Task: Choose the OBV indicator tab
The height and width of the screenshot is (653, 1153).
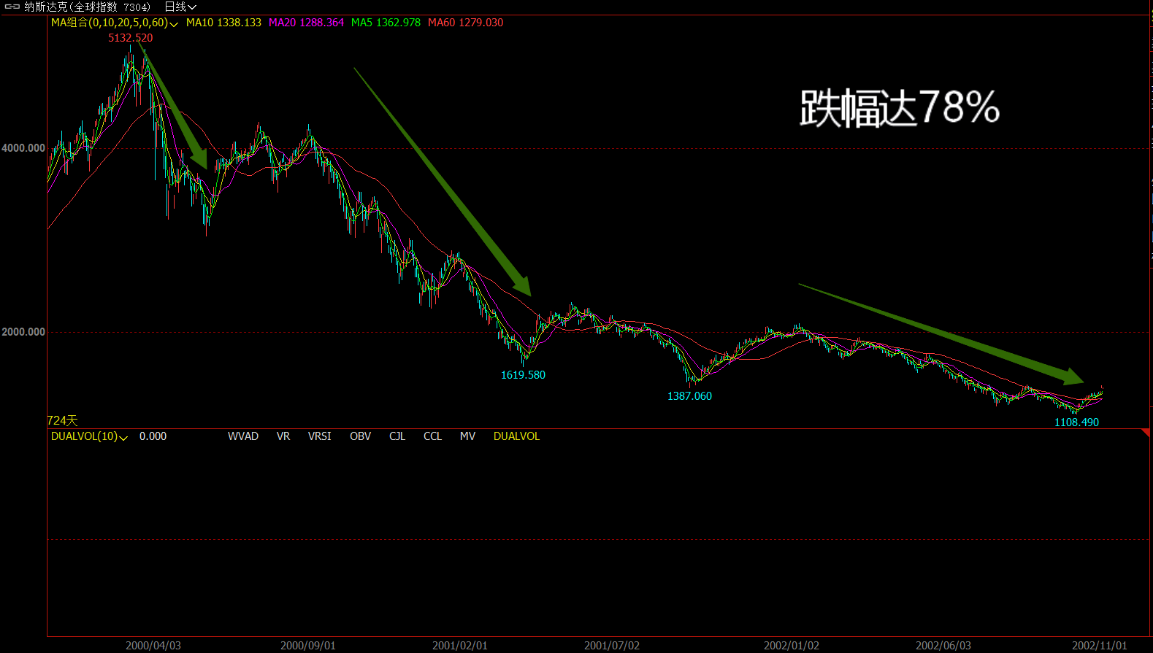Action: (359, 437)
